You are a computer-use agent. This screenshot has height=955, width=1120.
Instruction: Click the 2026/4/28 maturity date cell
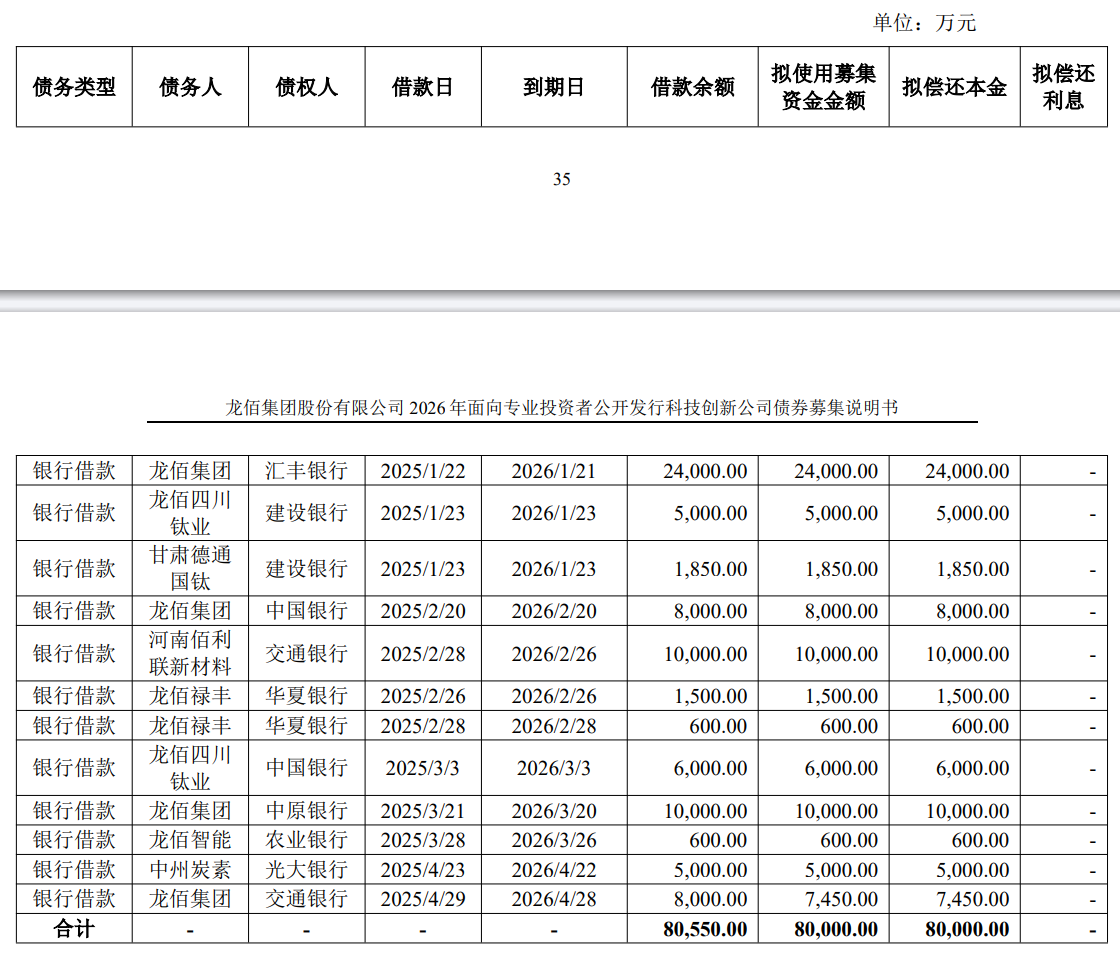tap(553, 899)
